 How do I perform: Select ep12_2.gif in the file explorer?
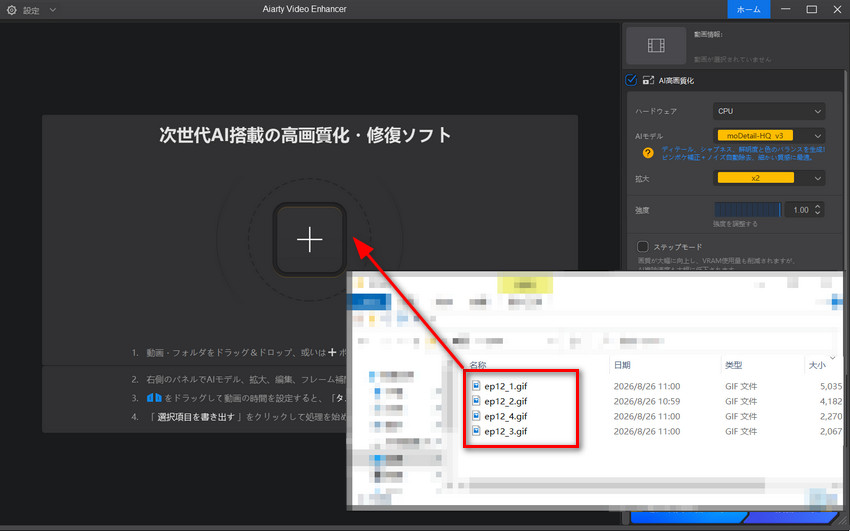(x=505, y=402)
